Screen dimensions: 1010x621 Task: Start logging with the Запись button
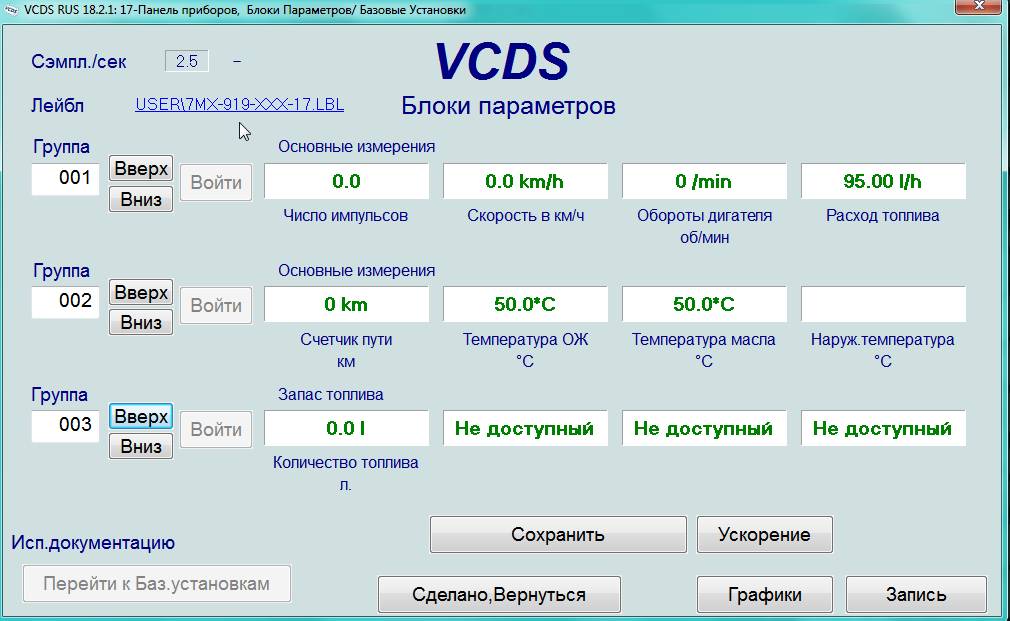[916, 594]
